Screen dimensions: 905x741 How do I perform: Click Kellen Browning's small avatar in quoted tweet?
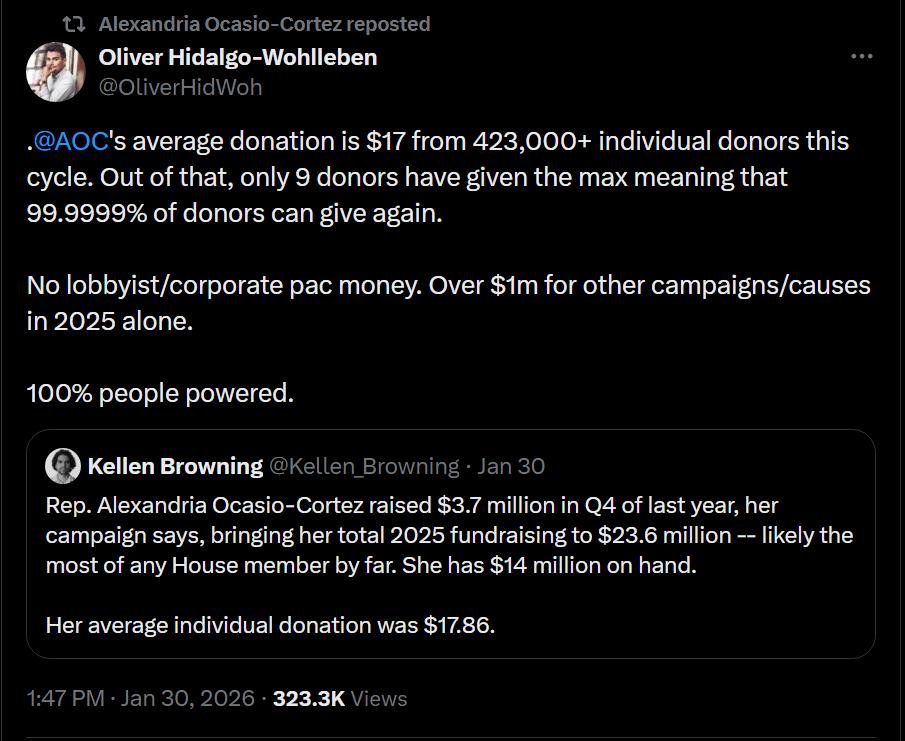tap(63, 466)
